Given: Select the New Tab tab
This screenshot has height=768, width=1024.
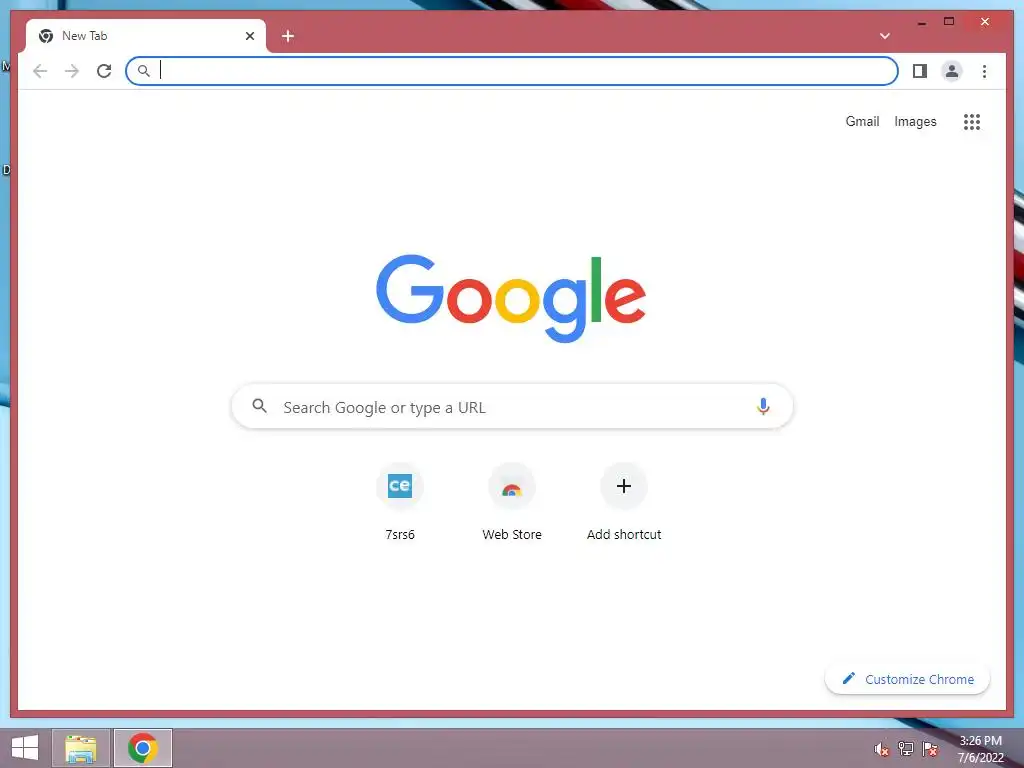Looking at the screenshot, I should pos(146,36).
